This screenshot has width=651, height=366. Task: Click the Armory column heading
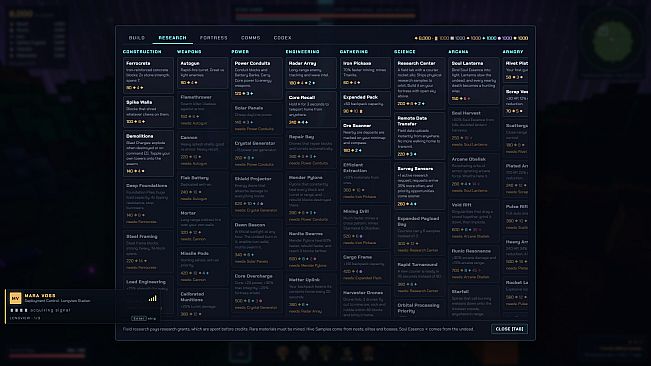pos(513,52)
